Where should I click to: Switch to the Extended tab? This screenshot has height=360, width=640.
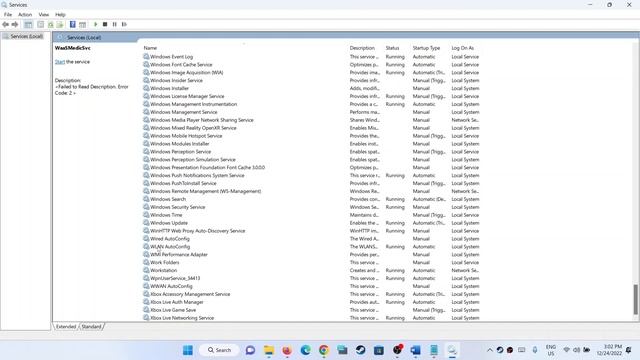coord(66,327)
